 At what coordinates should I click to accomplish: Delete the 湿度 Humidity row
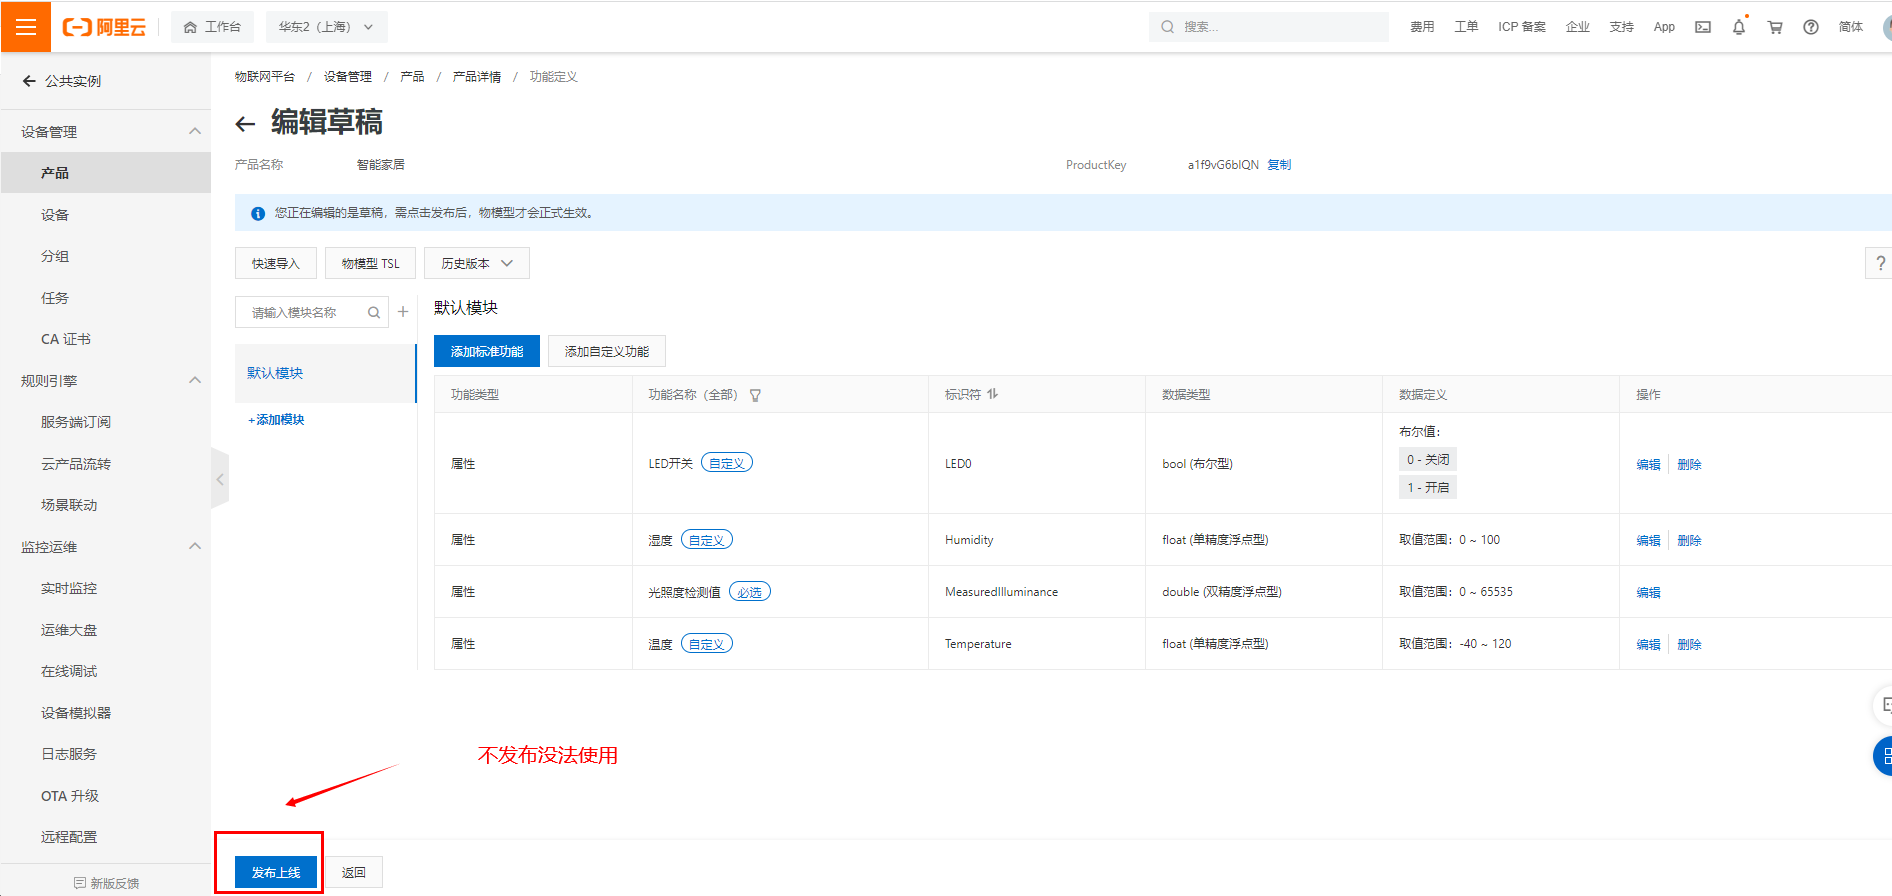click(1689, 540)
